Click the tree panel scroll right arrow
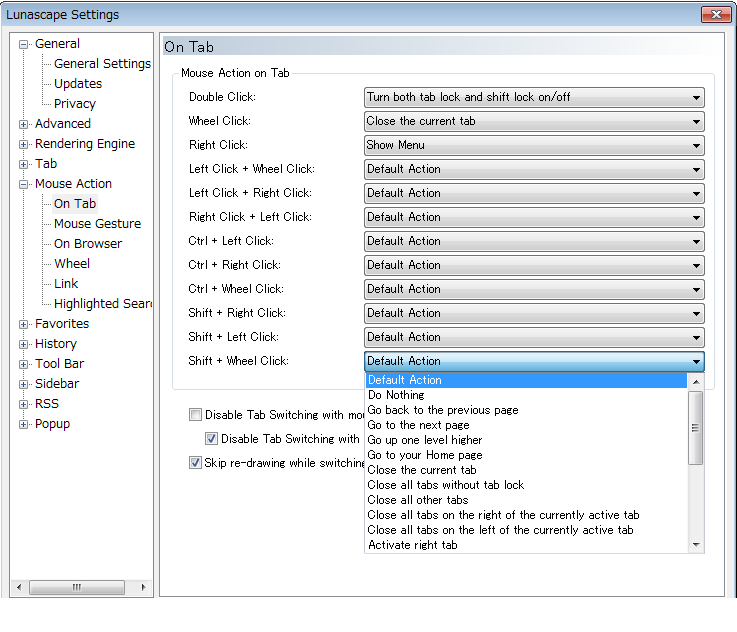Screen dimensions: 737x632 point(143,587)
